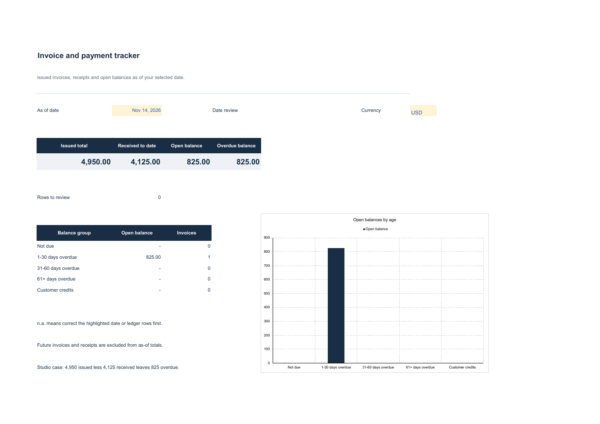
Task: Select the 'Open balance' header in summary table
Action: point(186,146)
